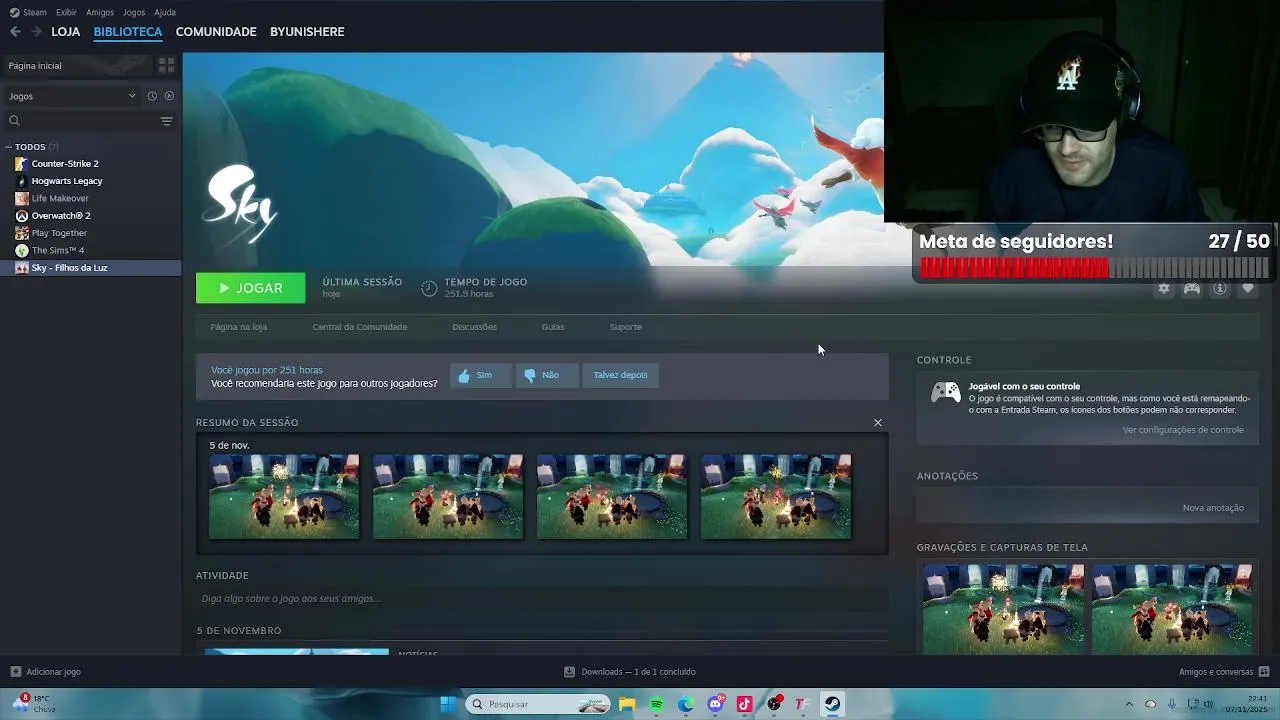Click the library search magnifier icon
The height and width of the screenshot is (720, 1280).
tap(14, 121)
